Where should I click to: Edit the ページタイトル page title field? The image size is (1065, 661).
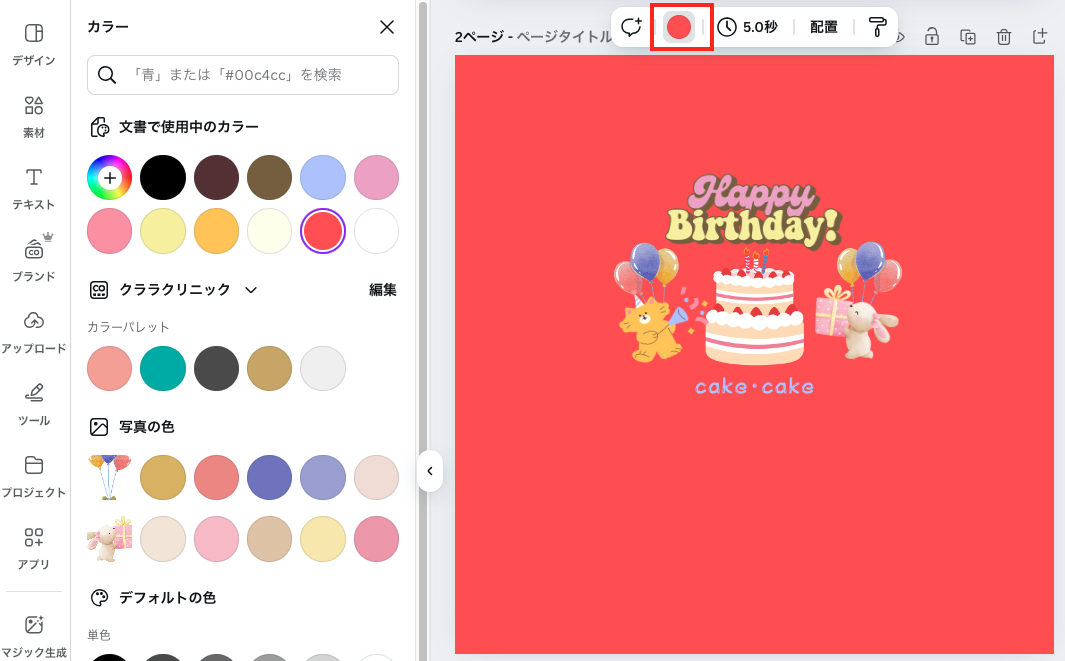(564, 37)
